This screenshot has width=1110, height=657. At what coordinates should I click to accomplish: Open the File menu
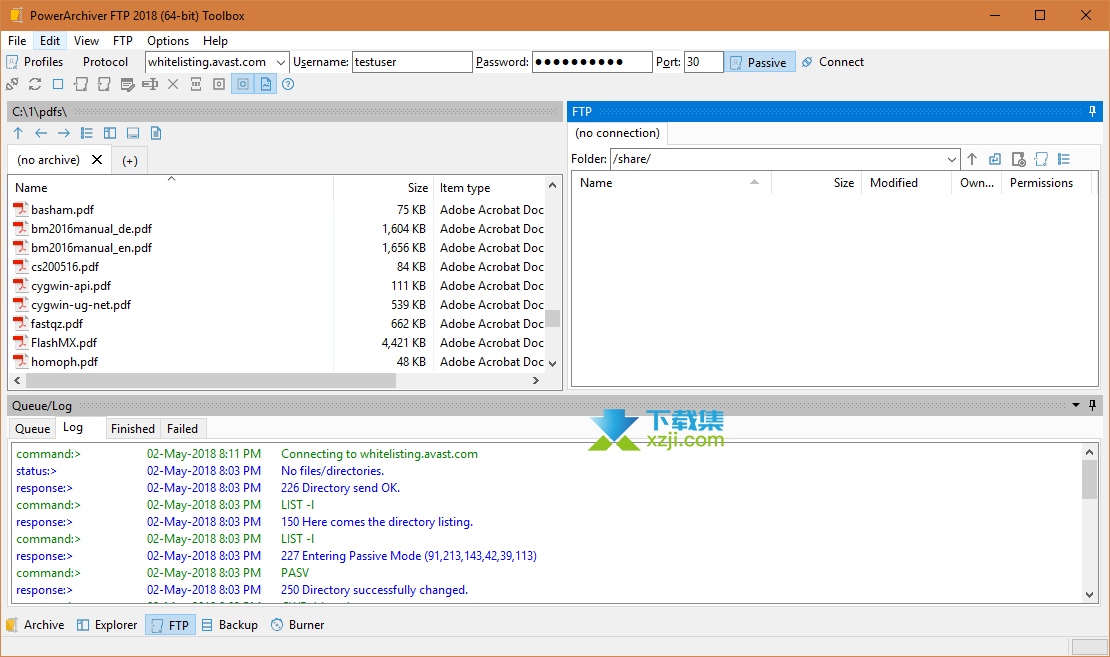[x=17, y=41]
